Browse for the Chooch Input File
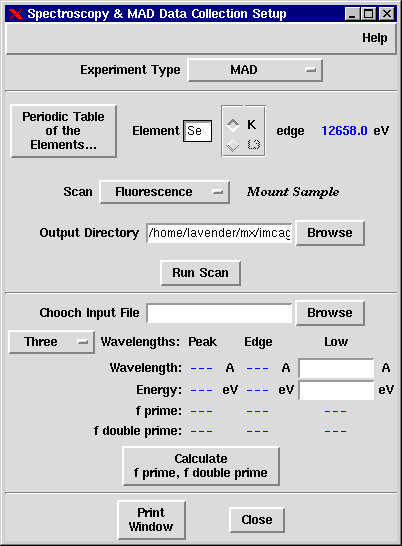Screen dimensions: 402x546 pyautogui.click(x=330, y=313)
